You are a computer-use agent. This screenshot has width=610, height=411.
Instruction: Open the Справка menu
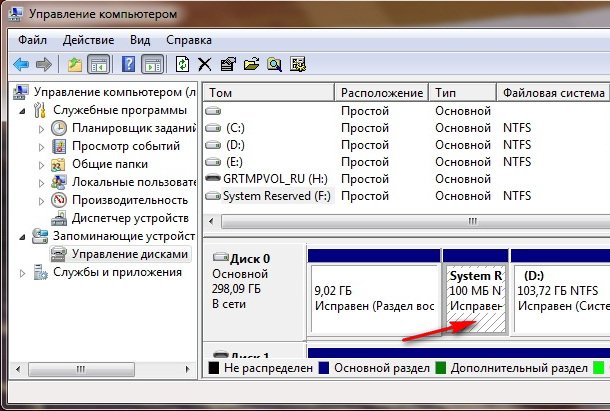point(189,40)
